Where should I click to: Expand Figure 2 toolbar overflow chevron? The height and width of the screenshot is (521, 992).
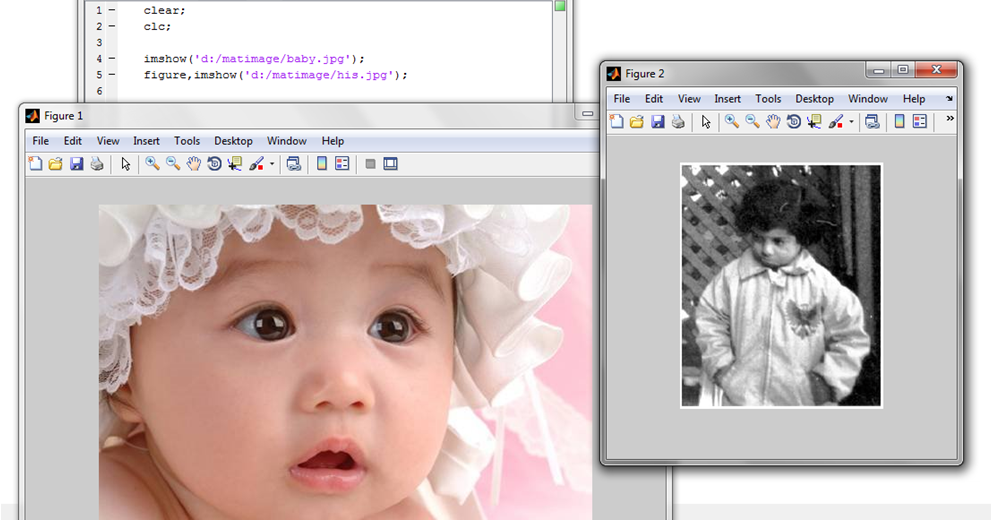(x=950, y=118)
